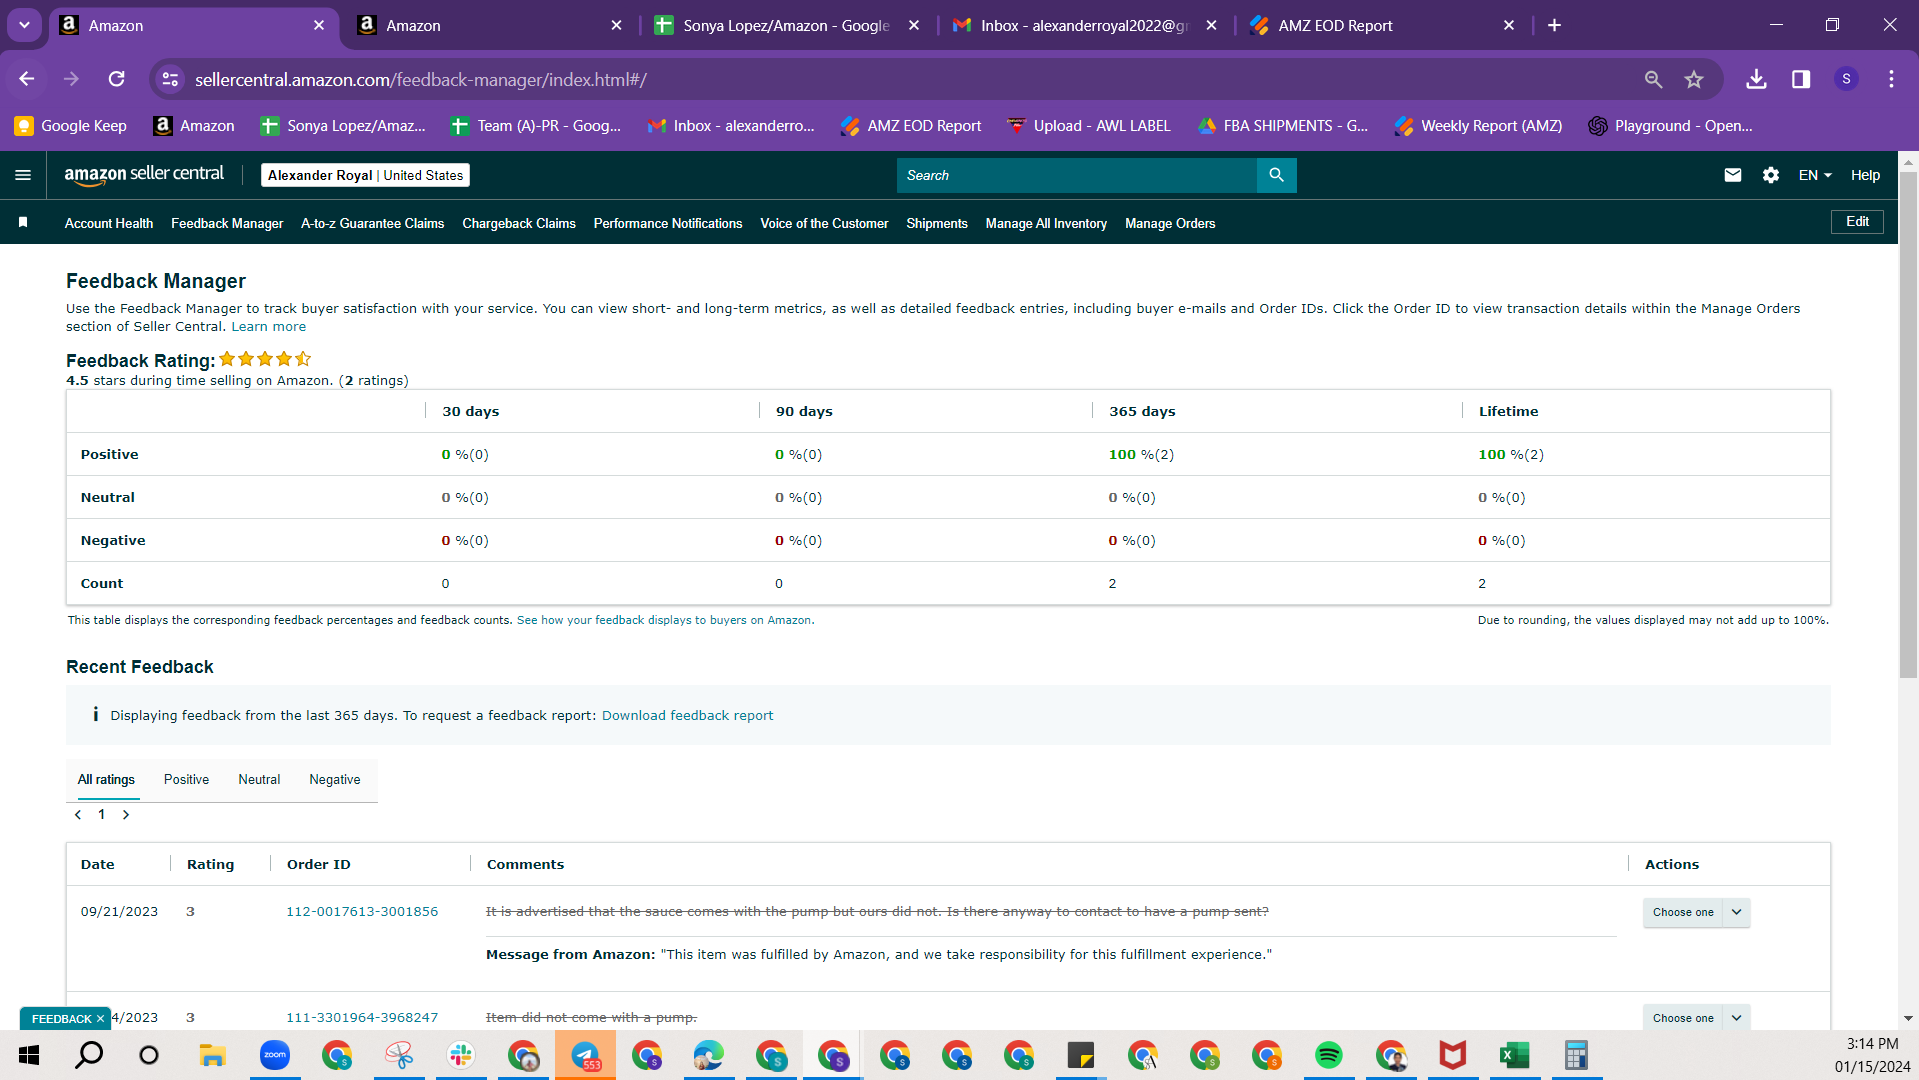Open File Explorer from the taskbar
The height and width of the screenshot is (1080, 1919).
click(x=212, y=1055)
